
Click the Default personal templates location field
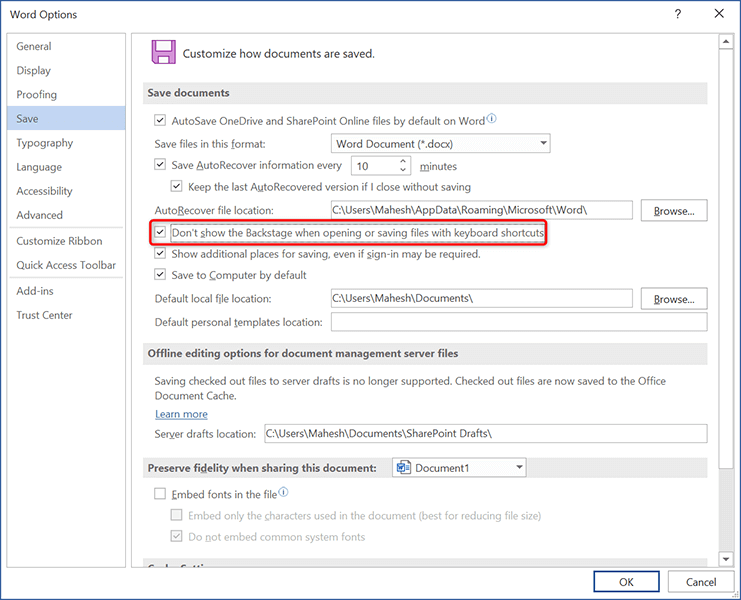pyautogui.click(x=518, y=322)
